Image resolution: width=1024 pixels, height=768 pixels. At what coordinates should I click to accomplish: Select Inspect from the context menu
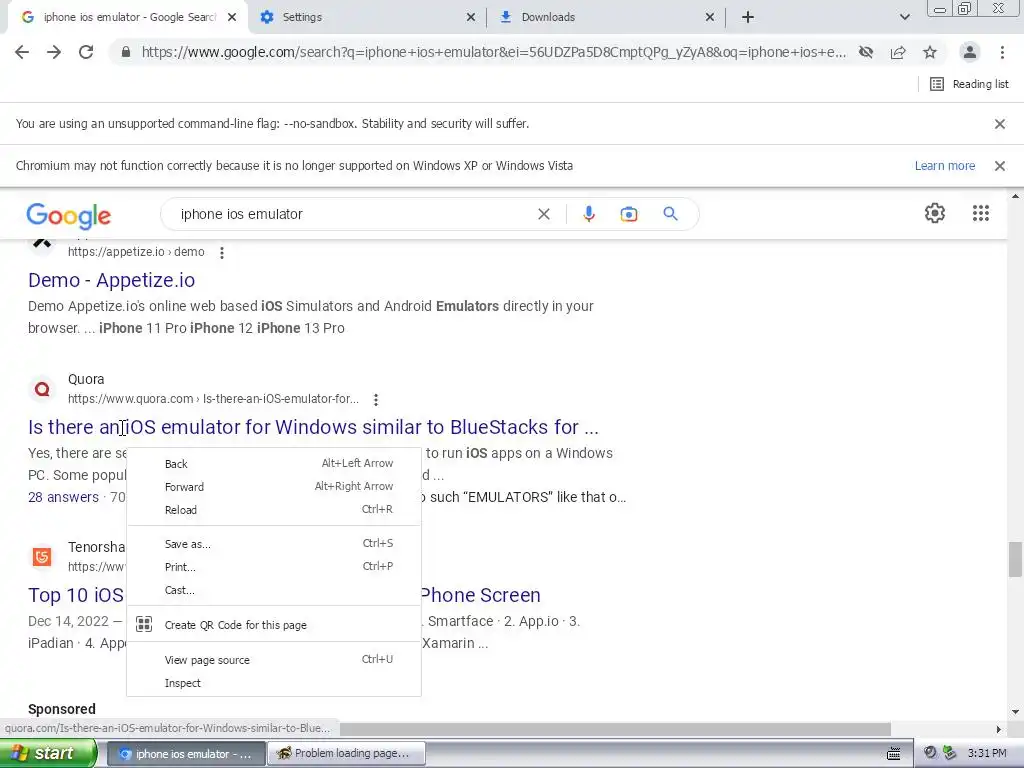(274, 683)
